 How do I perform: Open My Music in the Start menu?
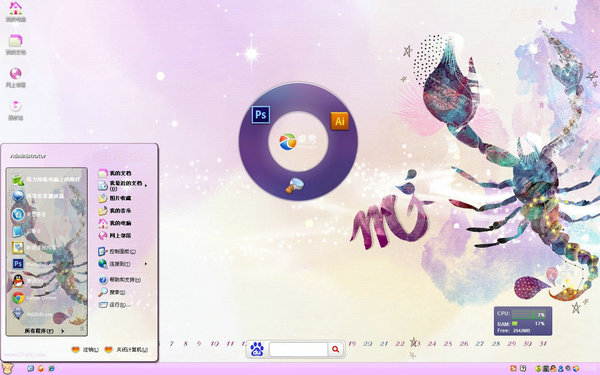tap(115, 211)
